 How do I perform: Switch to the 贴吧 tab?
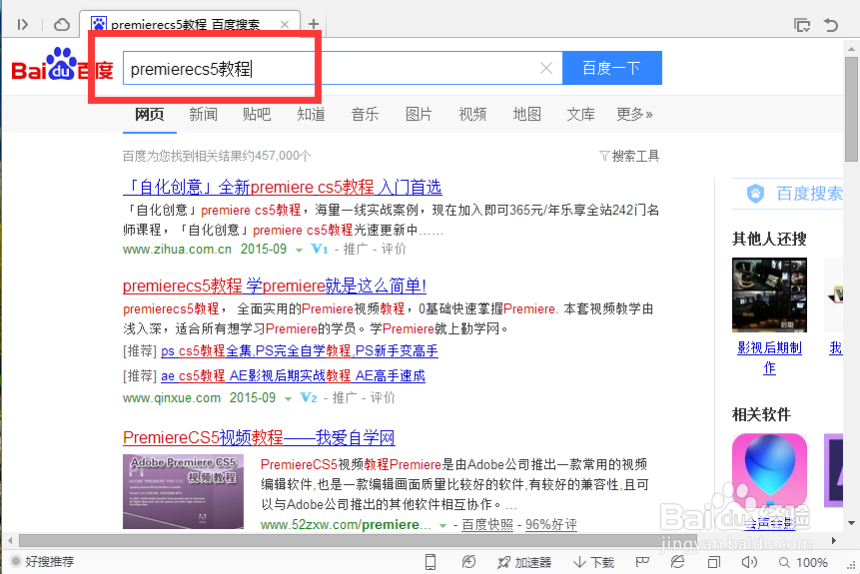click(x=257, y=114)
